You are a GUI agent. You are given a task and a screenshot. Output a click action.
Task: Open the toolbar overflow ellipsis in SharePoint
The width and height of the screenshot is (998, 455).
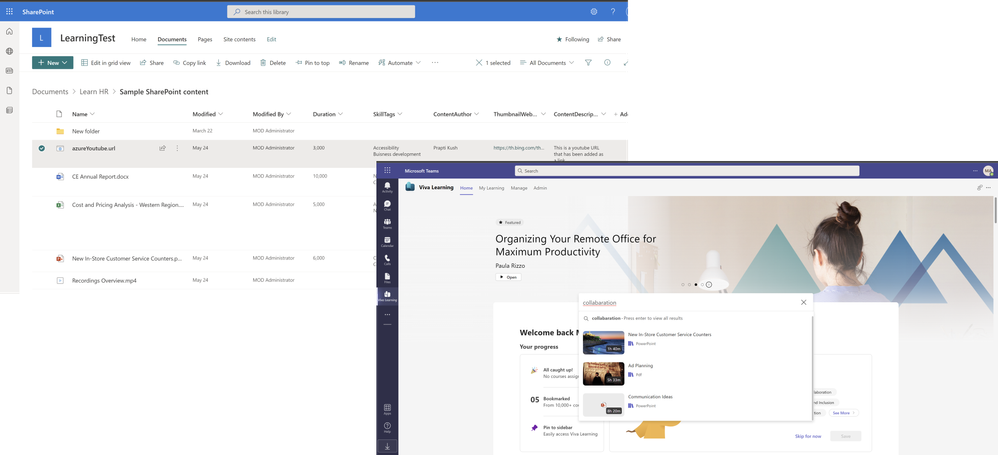(x=435, y=62)
